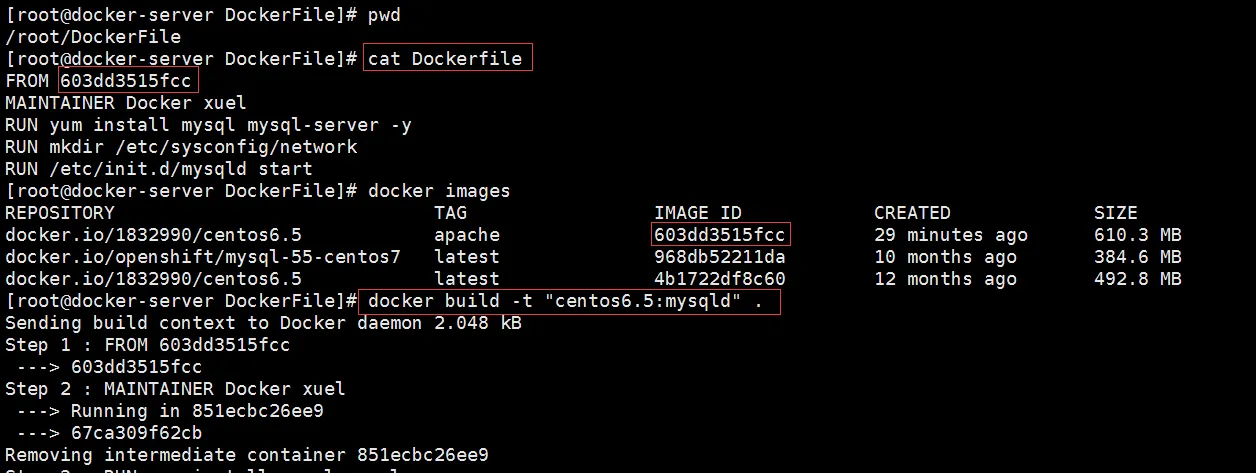This screenshot has height=473, width=1256.
Task: Click the "RUN /etc/init.d/mysqld start" line
Action: coord(159,169)
